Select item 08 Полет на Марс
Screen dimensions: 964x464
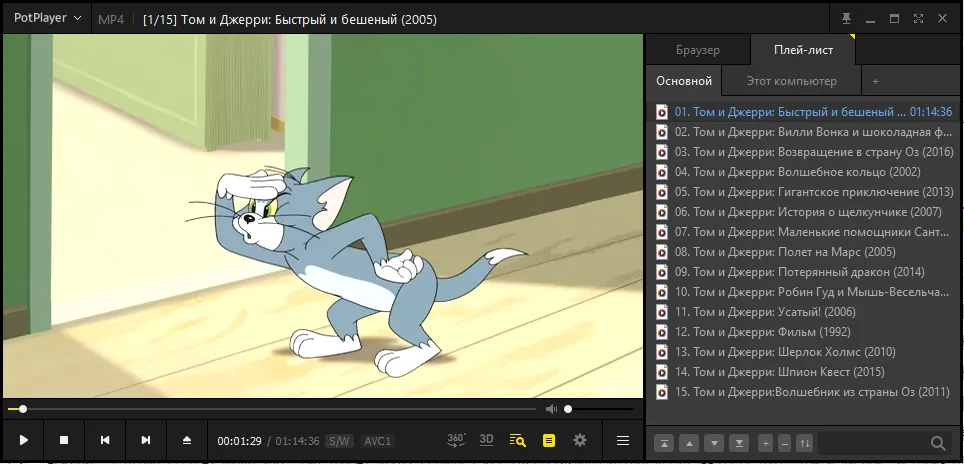pos(803,251)
